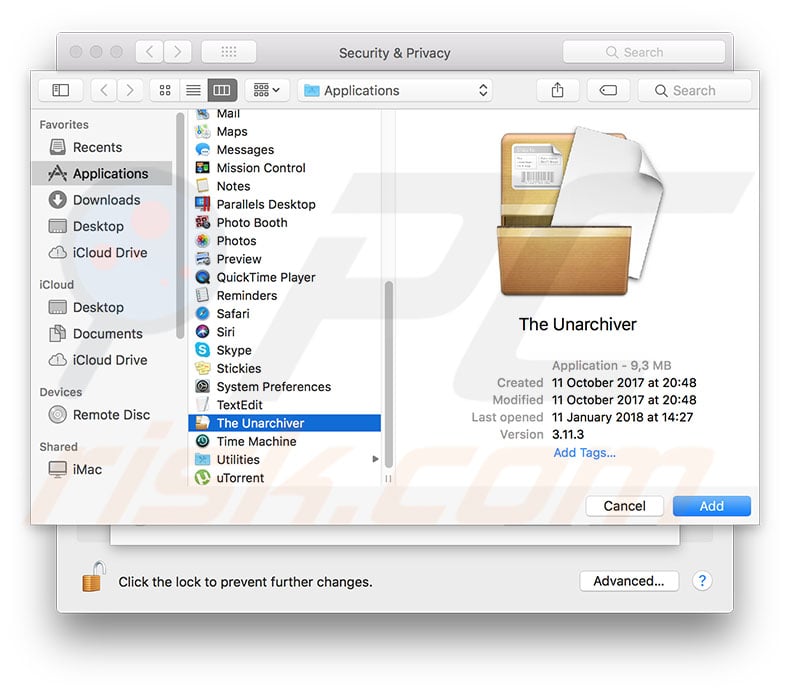Click the Add Tags… link

[x=584, y=453]
